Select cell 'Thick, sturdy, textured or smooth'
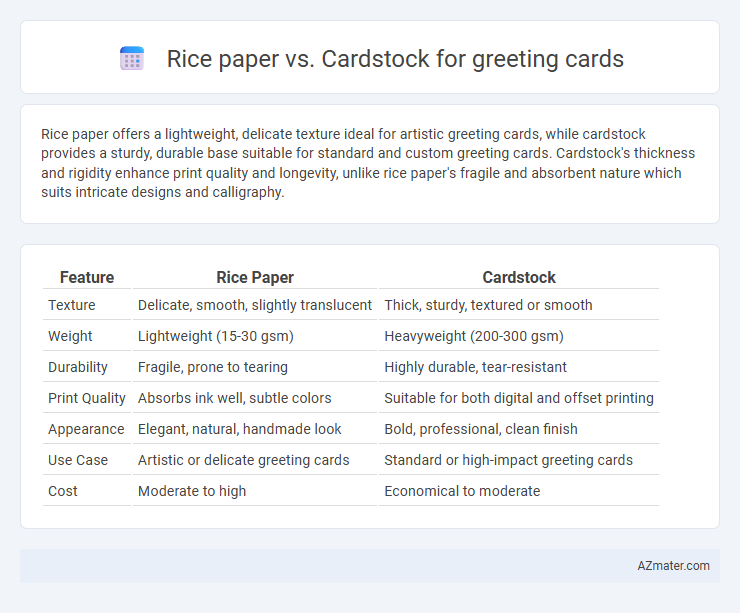The image size is (740, 613). [x=519, y=305]
